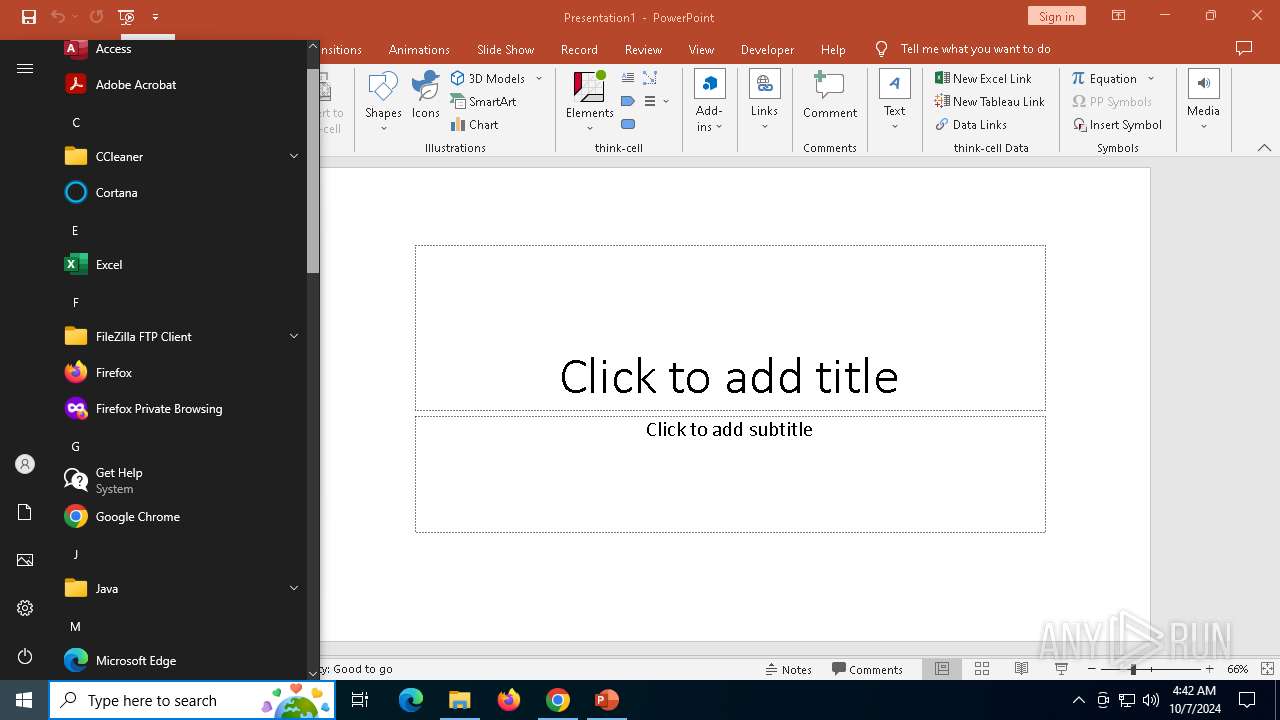This screenshot has width=1280, height=720.
Task: Click the think-cell rounded rectangle icon
Action: pos(628,124)
